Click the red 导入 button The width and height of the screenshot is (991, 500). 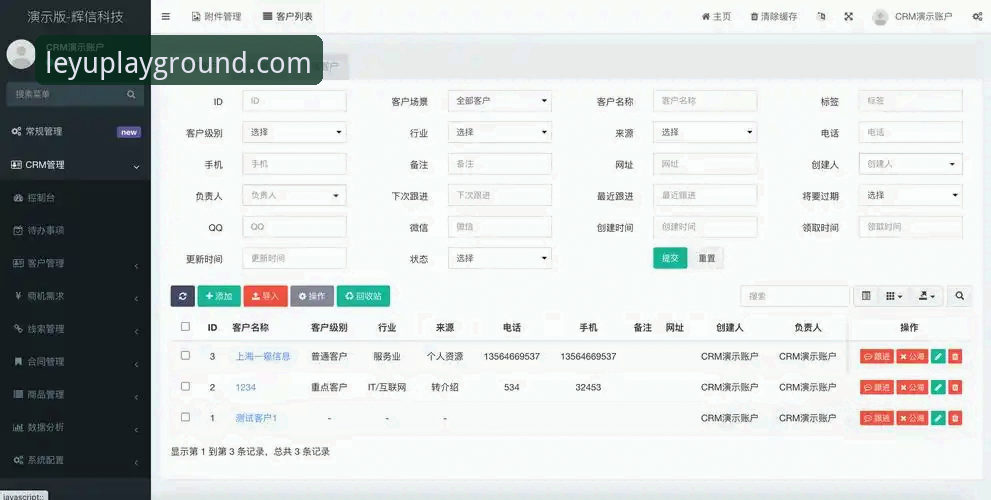(265, 296)
